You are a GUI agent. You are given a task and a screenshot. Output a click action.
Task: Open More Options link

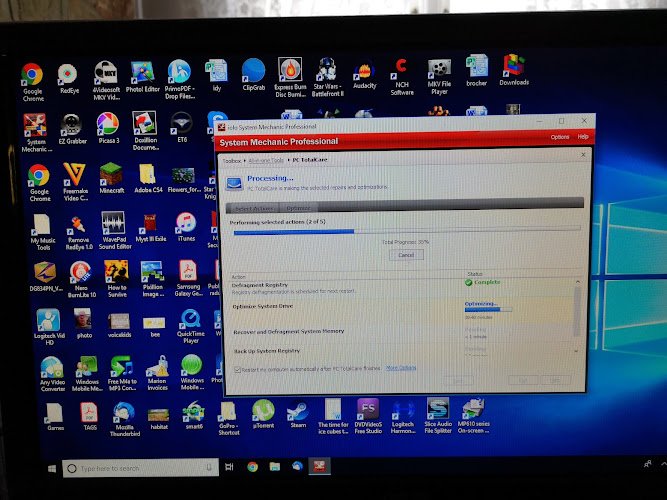pyautogui.click(x=401, y=368)
